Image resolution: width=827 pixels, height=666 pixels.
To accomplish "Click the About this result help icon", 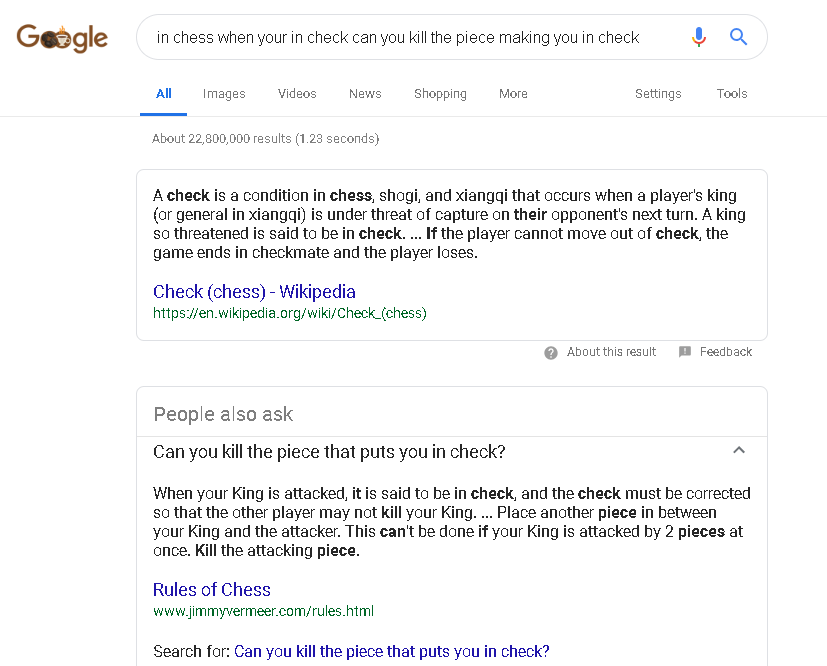I will (551, 352).
